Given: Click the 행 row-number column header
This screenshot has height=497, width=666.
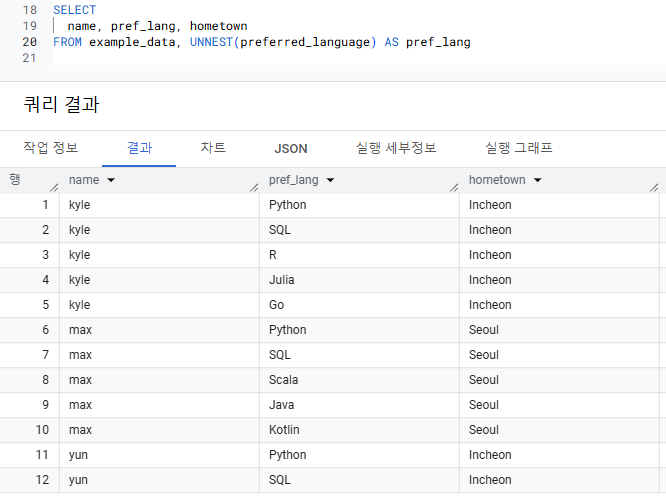Looking at the screenshot, I should (x=15, y=179).
